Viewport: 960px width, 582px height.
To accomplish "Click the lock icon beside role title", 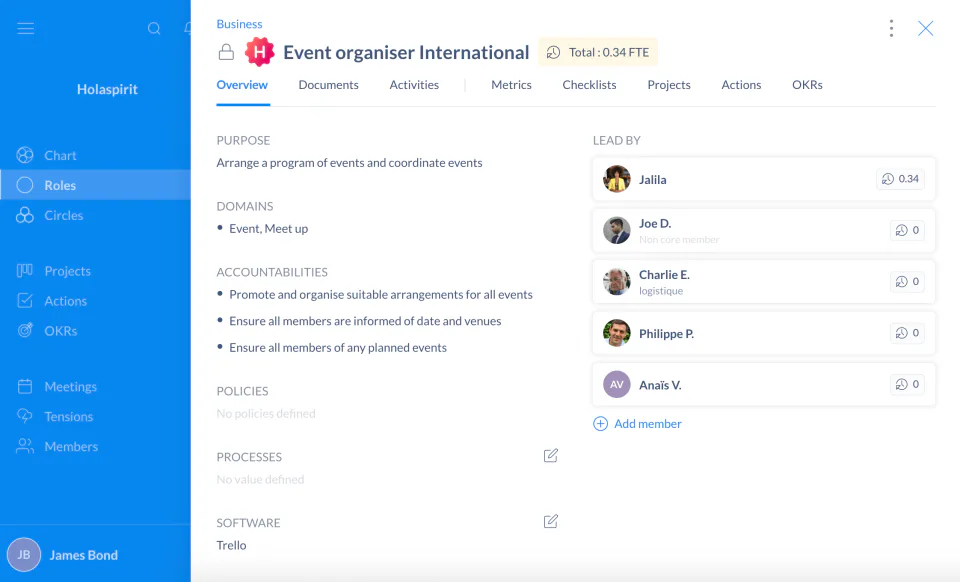I will tap(226, 53).
